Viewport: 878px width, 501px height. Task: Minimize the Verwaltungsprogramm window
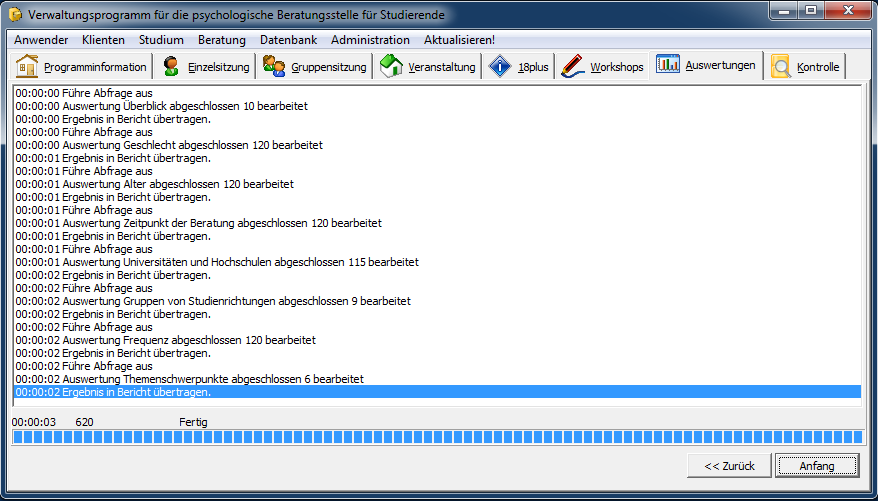click(x=784, y=11)
